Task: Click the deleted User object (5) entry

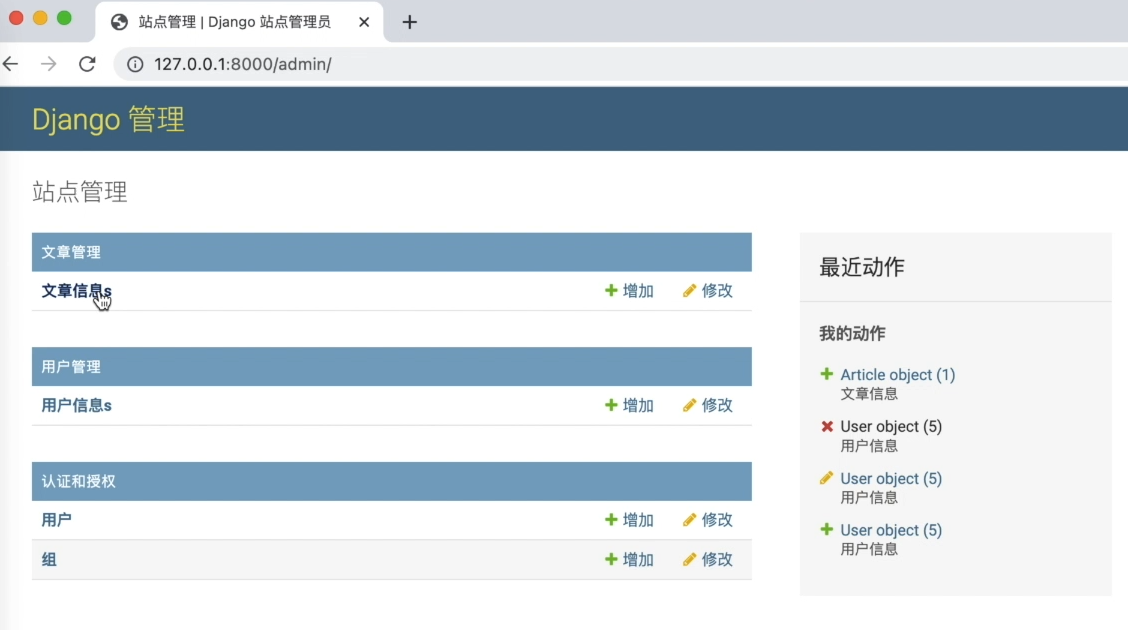Action: [891, 426]
